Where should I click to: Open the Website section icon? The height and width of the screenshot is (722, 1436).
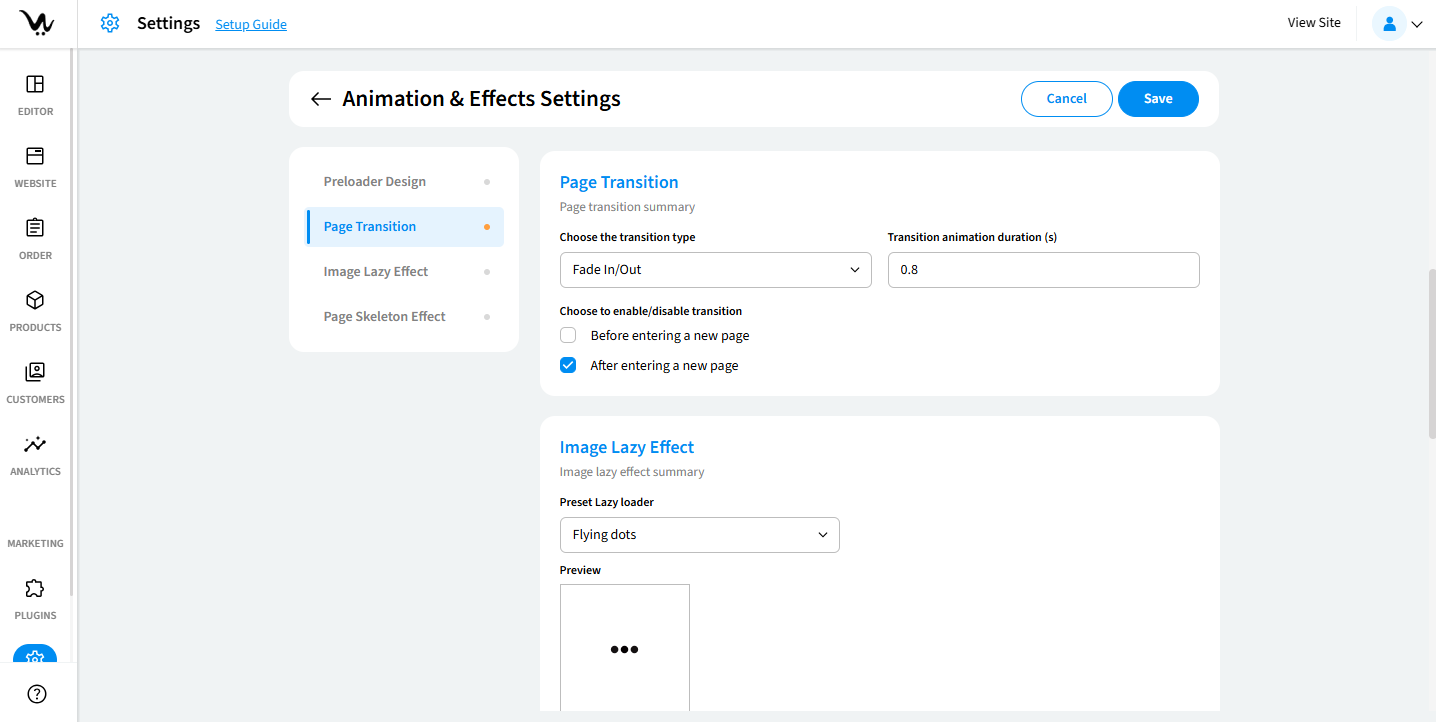coord(35,156)
